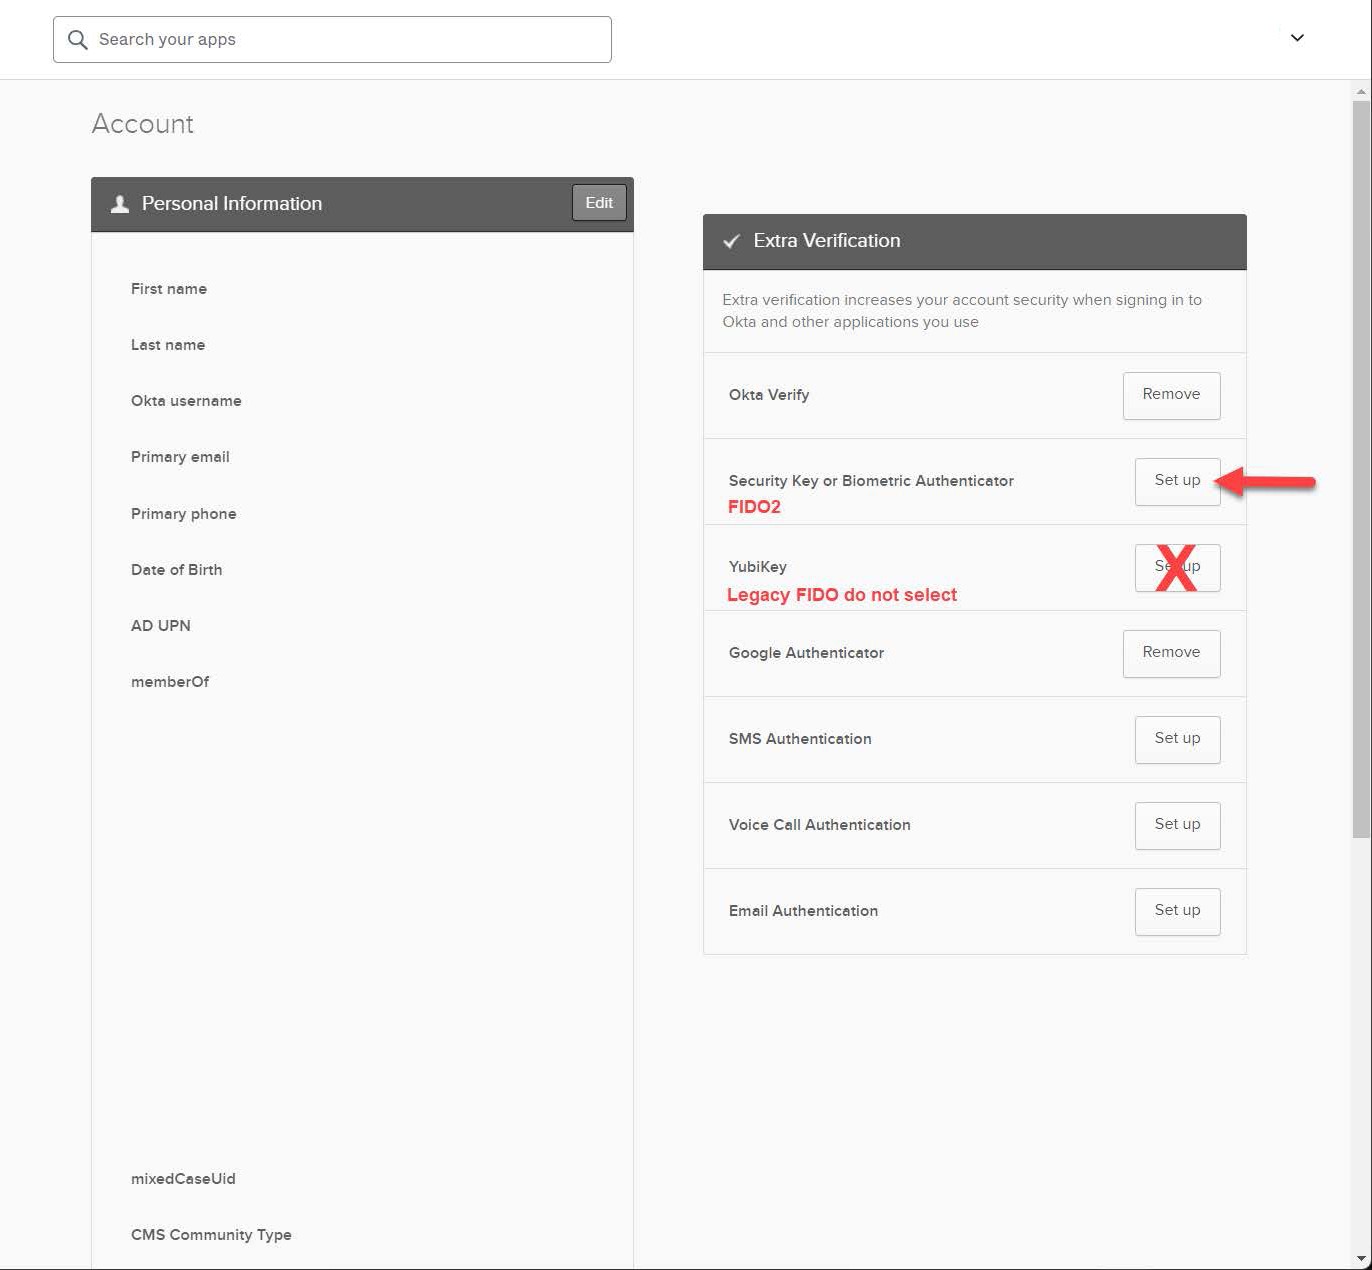The image size is (1372, 1270).
Task: Click the person icon beside Personal Information
Action: [120, 204]
